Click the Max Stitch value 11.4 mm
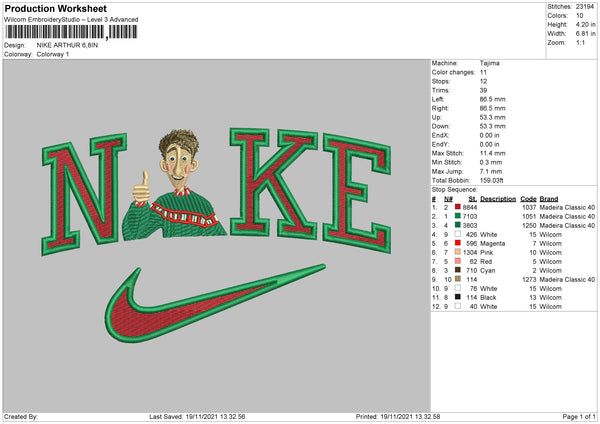The height and width of the screenshot is (424, 600). 492,153
